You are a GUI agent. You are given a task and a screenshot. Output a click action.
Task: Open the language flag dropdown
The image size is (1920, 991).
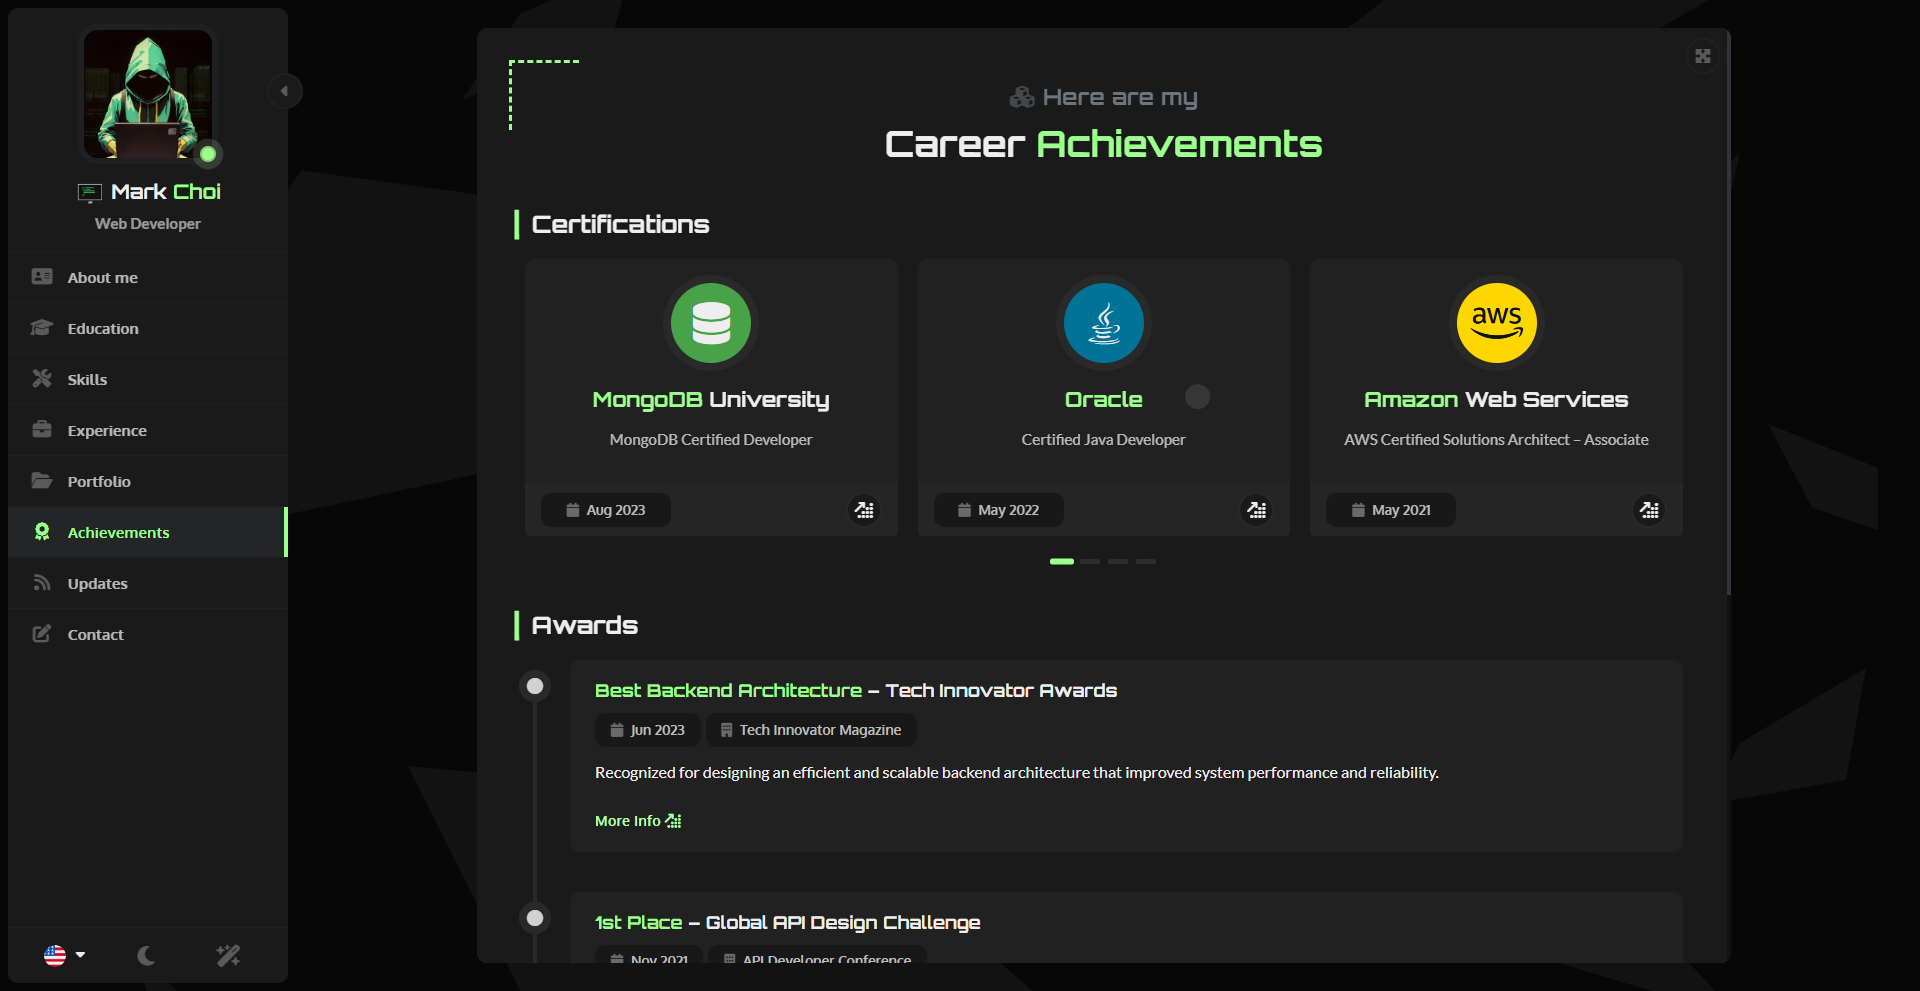coord(65,955)
